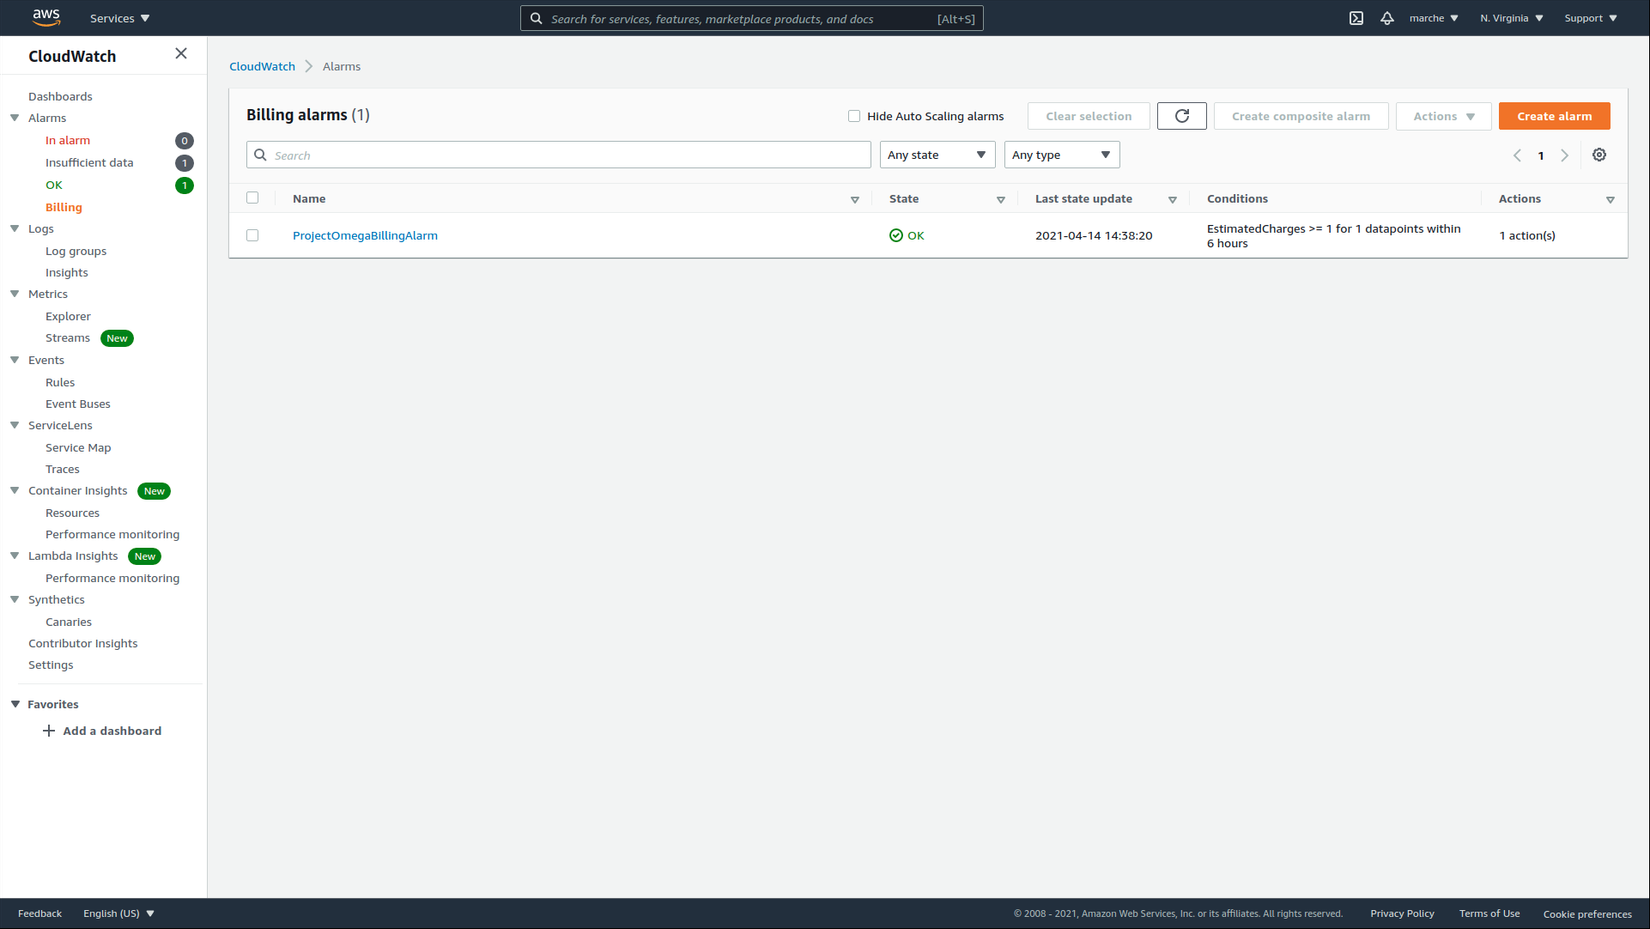Collapse the Synthetics tree section

coord(15,600)
